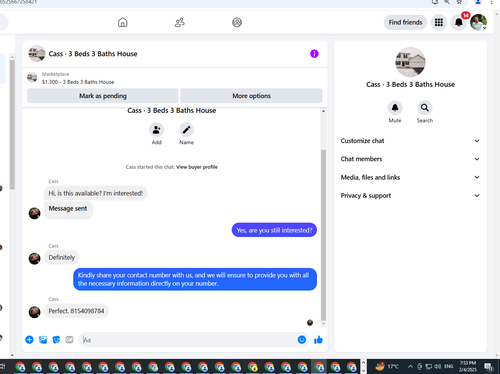
Task: Click the seen-receipt avatar below messages
Action: pyautogui.click(x=310, y=322)
